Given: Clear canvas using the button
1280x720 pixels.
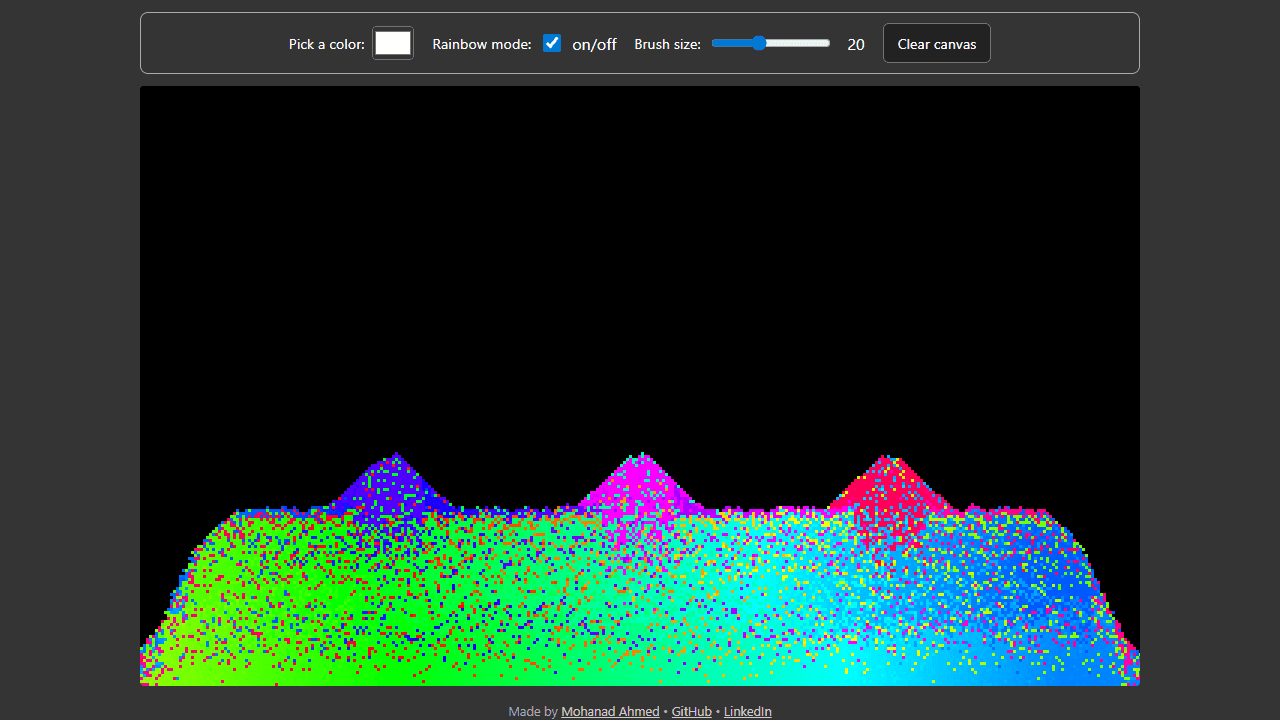Looking at the screenshot, I should 937,43.
